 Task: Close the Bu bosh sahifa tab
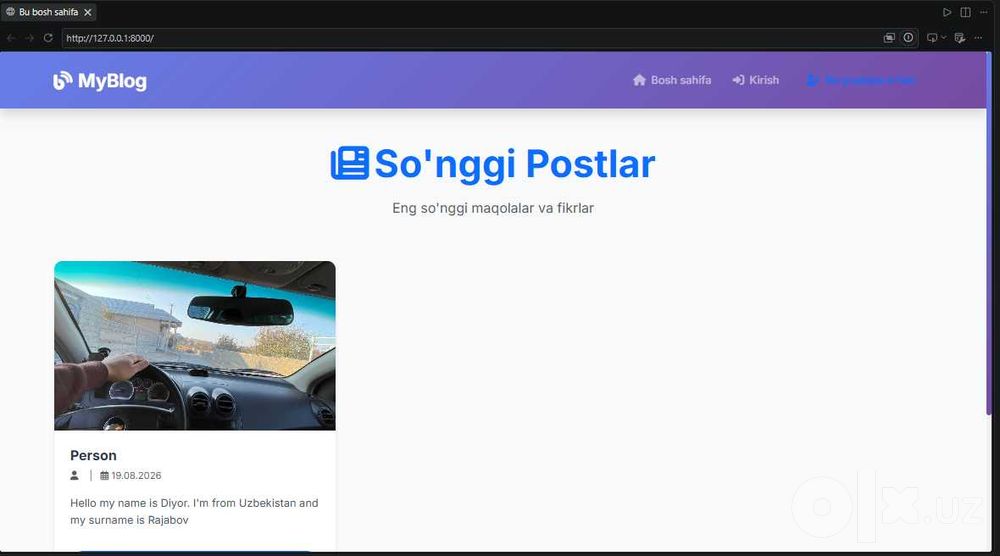click(88, 12)
